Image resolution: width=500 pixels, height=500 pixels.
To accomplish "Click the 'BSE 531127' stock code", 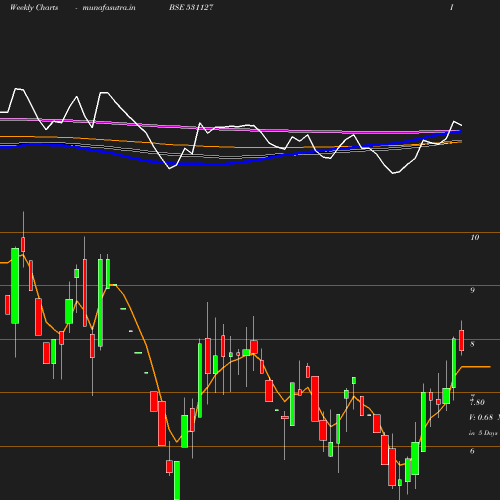I will 191,7.
